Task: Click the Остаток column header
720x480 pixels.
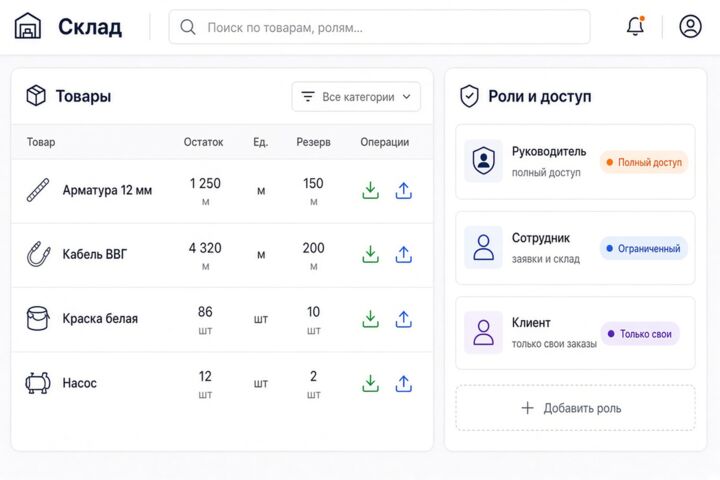Action: pos(203,142)
